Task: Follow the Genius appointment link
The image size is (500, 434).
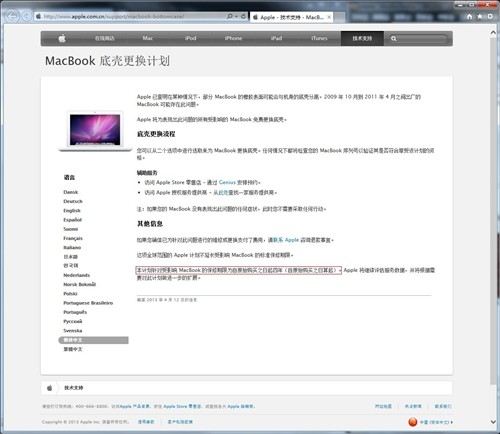Action: pyautogui.click(x=227, y=182)
